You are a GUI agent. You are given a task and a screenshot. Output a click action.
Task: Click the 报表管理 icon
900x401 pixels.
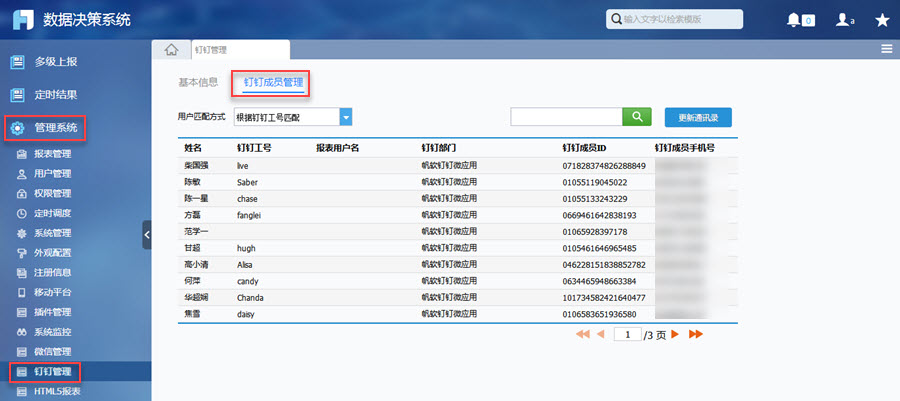pos(22,154)
